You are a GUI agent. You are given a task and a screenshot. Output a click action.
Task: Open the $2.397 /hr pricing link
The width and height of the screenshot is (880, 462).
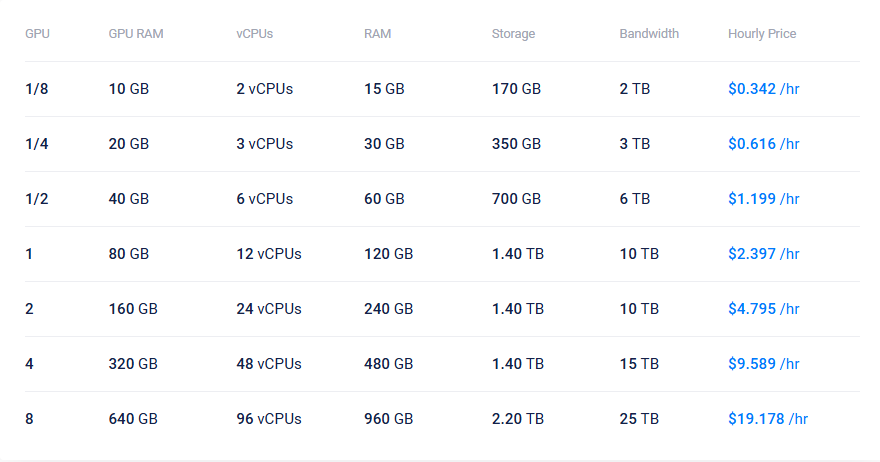click(x=763, y=254)
